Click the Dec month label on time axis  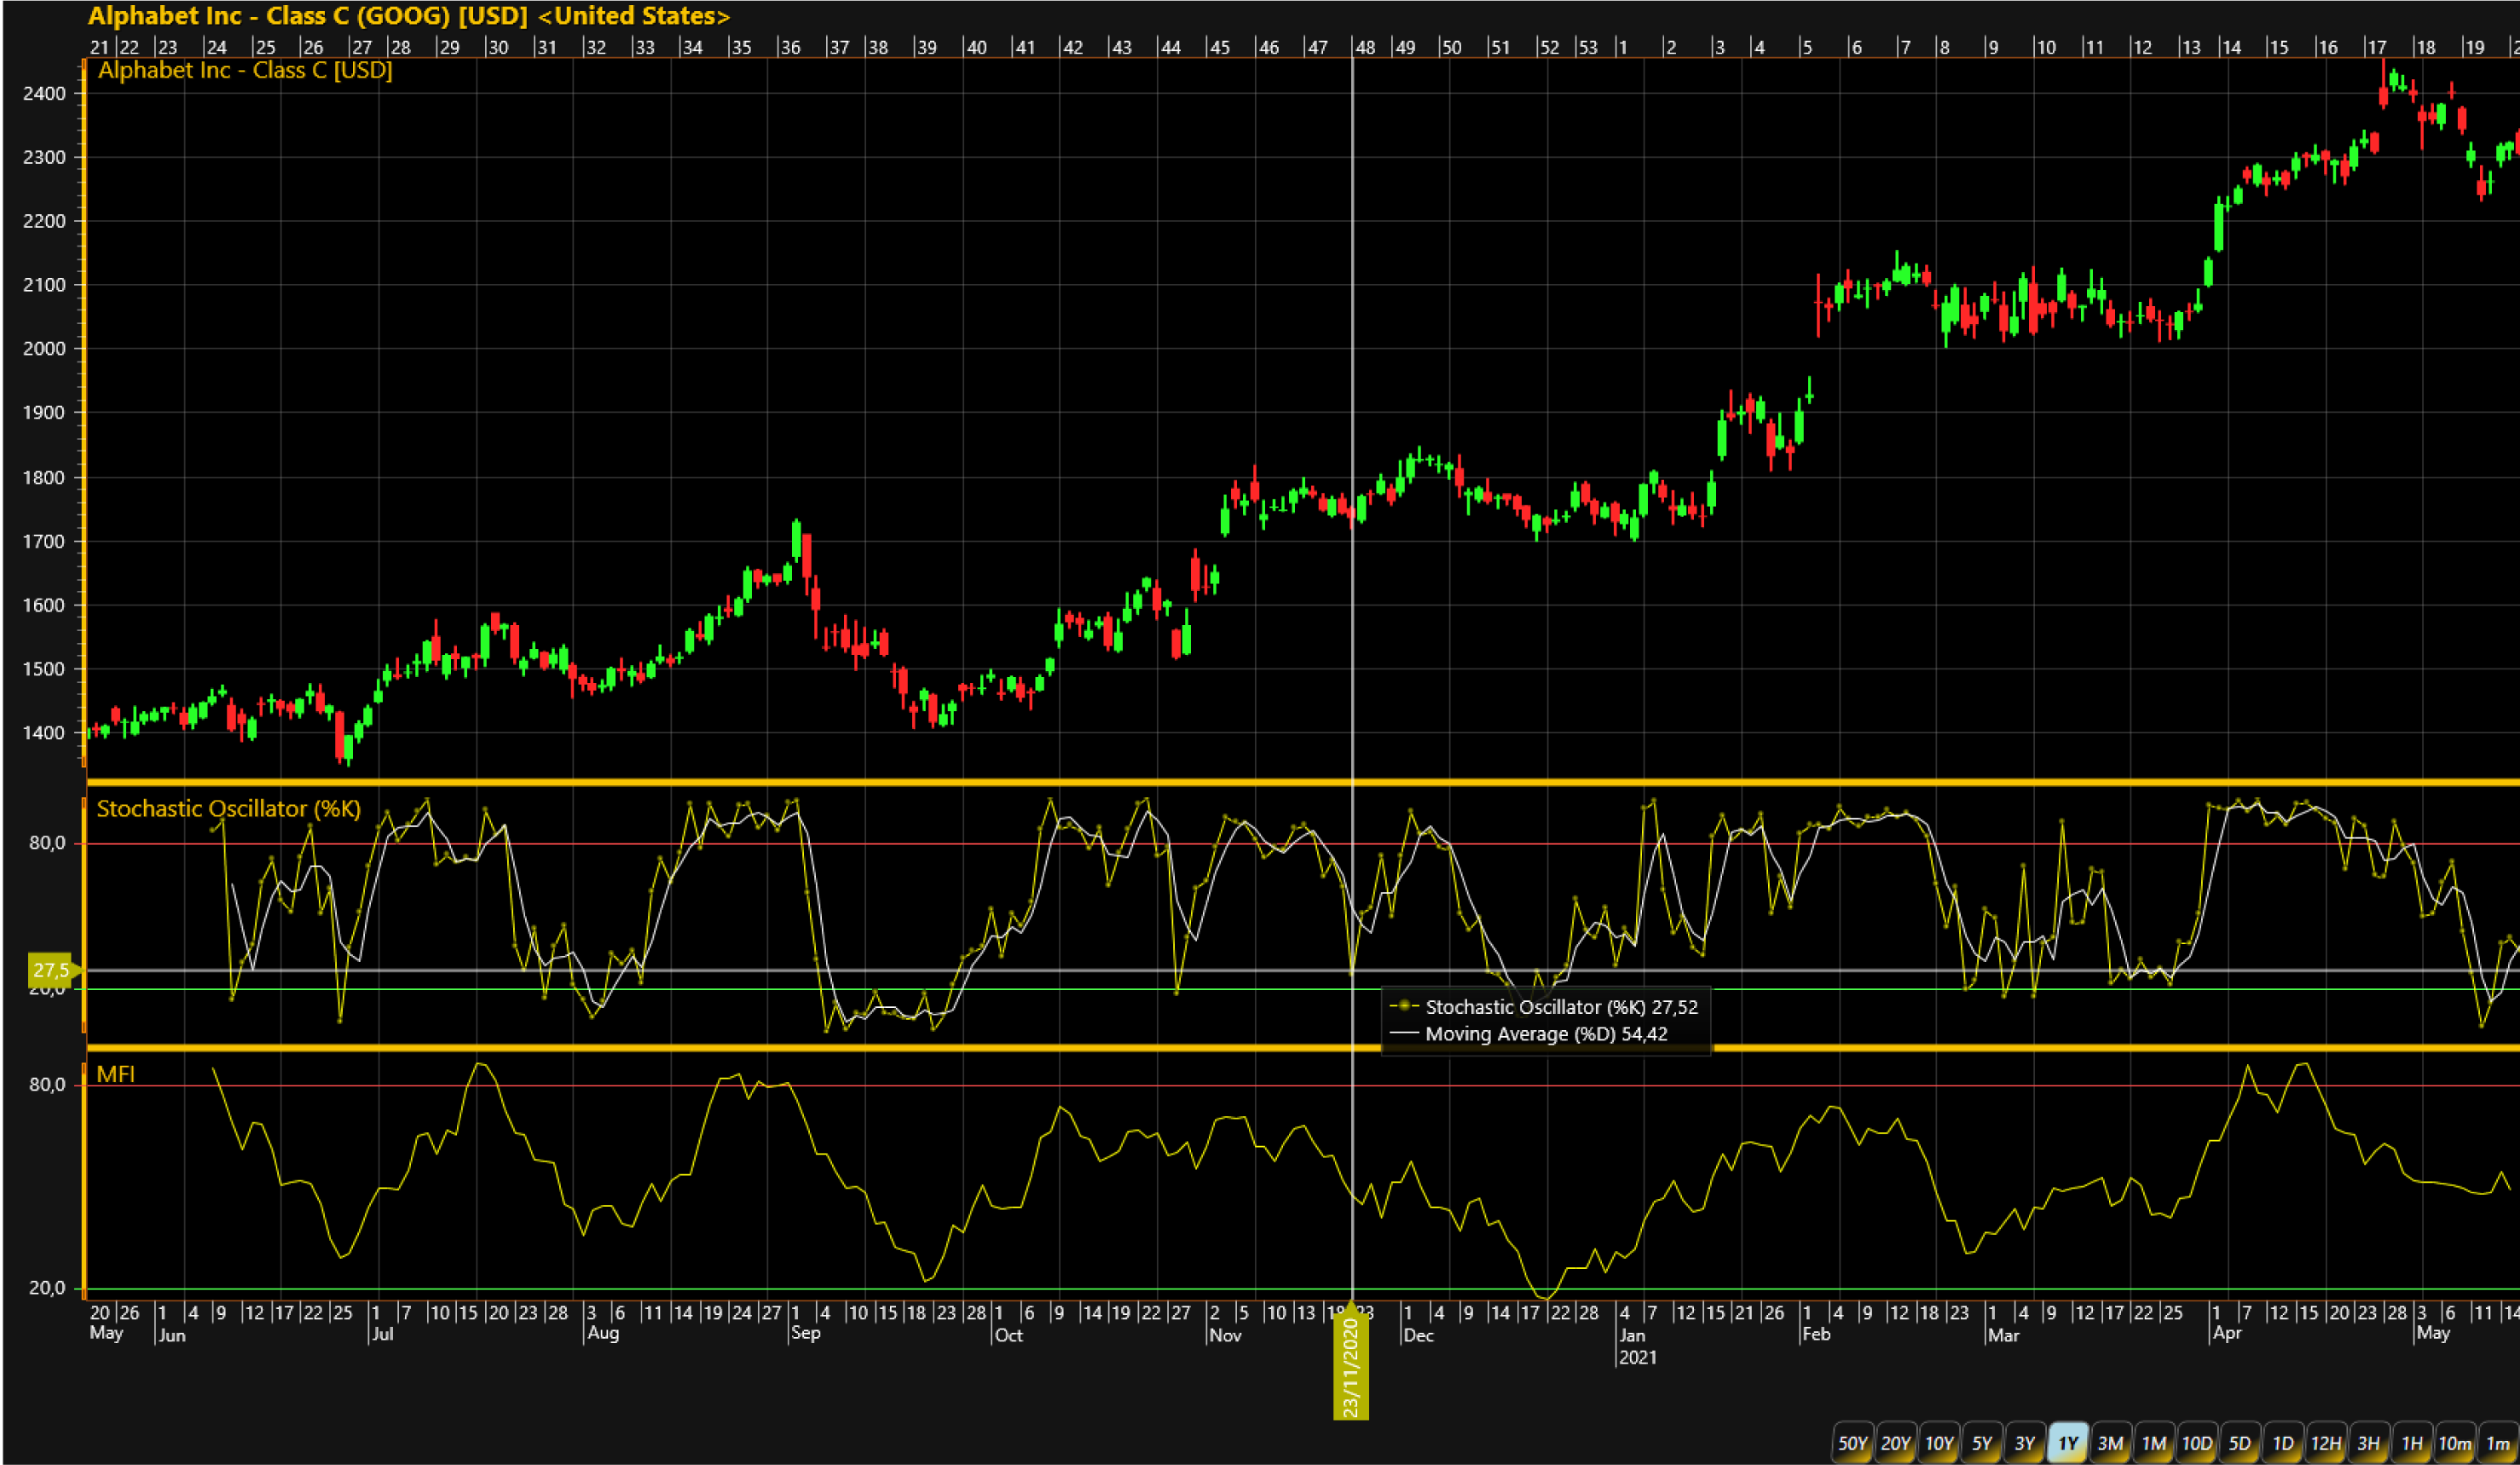point(1418,1335)
